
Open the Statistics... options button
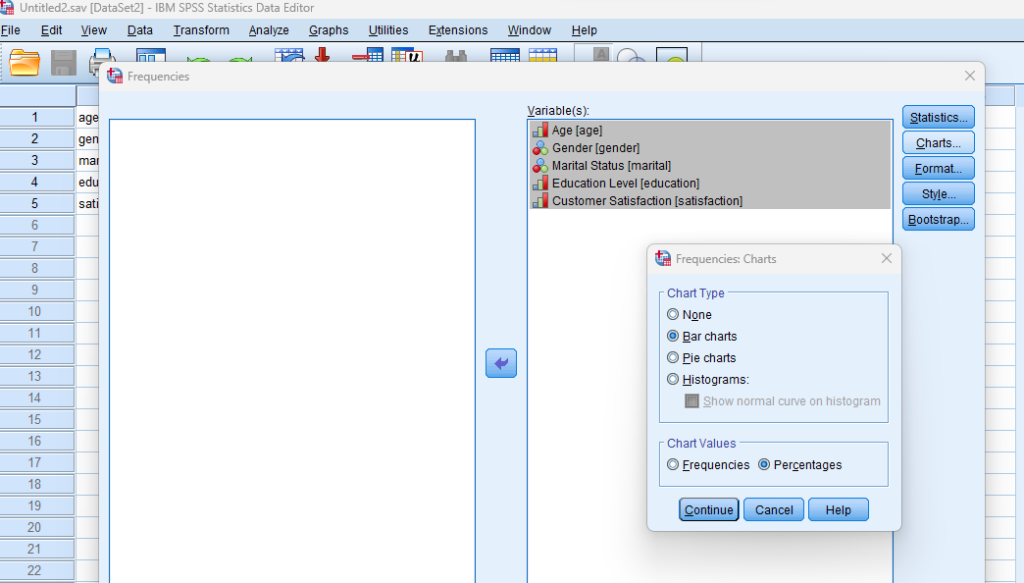click(x=938, y=118)
